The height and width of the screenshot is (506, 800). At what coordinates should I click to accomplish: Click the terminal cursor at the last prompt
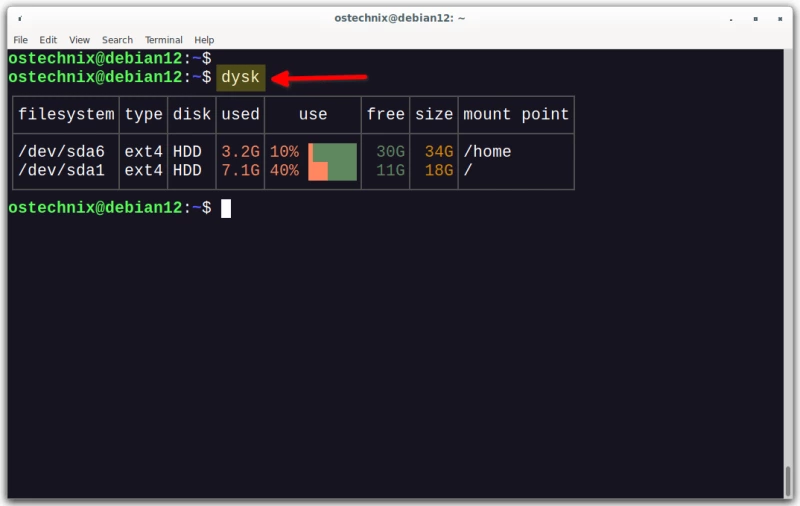(x=226, y=208)
